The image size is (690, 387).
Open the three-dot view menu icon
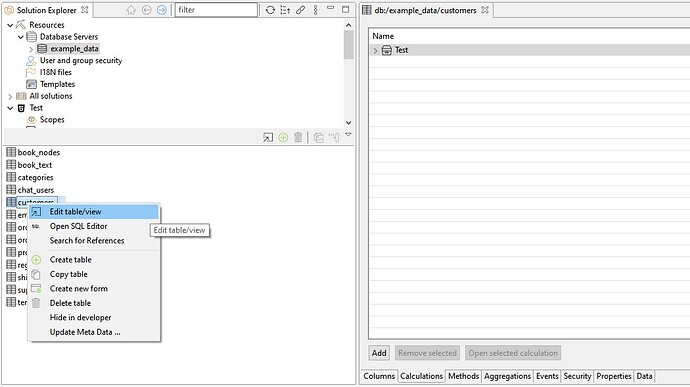[x=316, y=10]
